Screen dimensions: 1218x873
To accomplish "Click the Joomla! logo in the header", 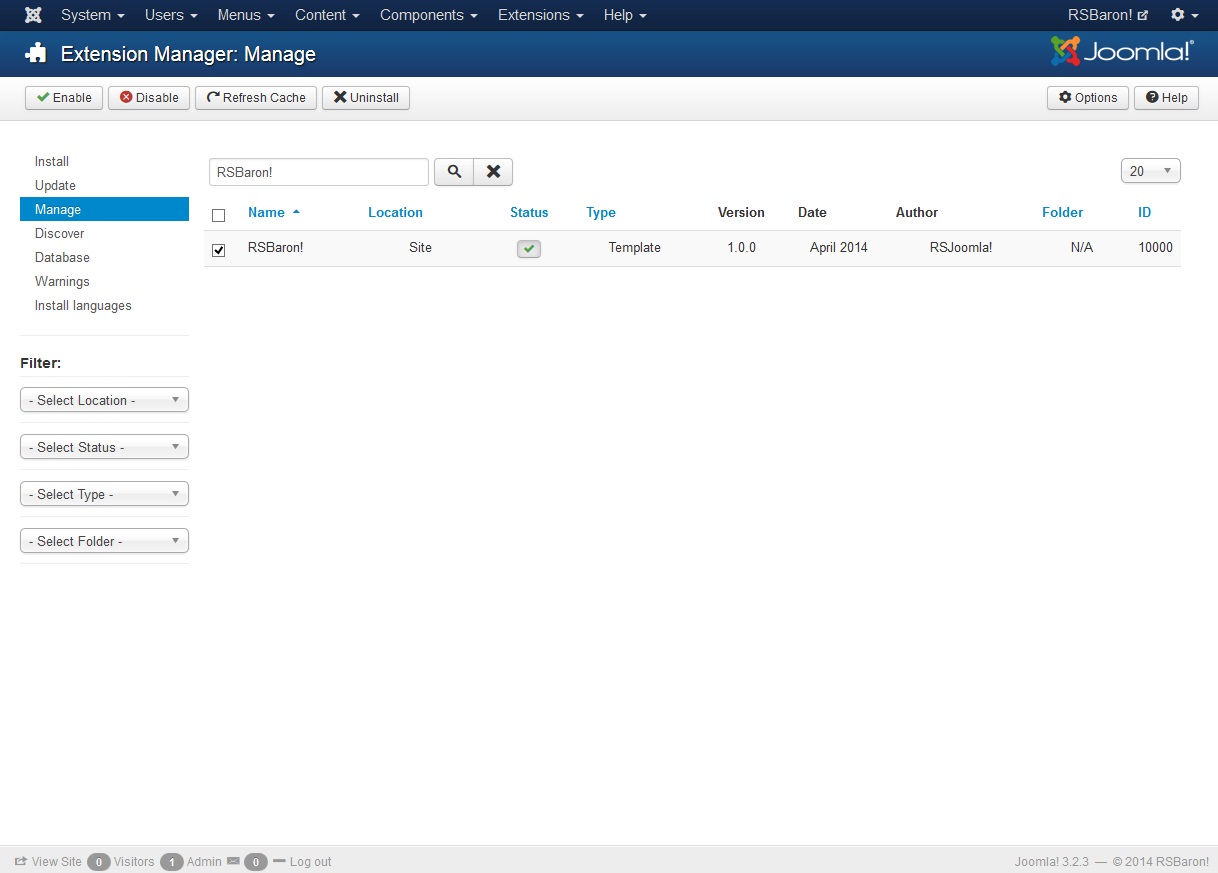I will click(1122, 51).
